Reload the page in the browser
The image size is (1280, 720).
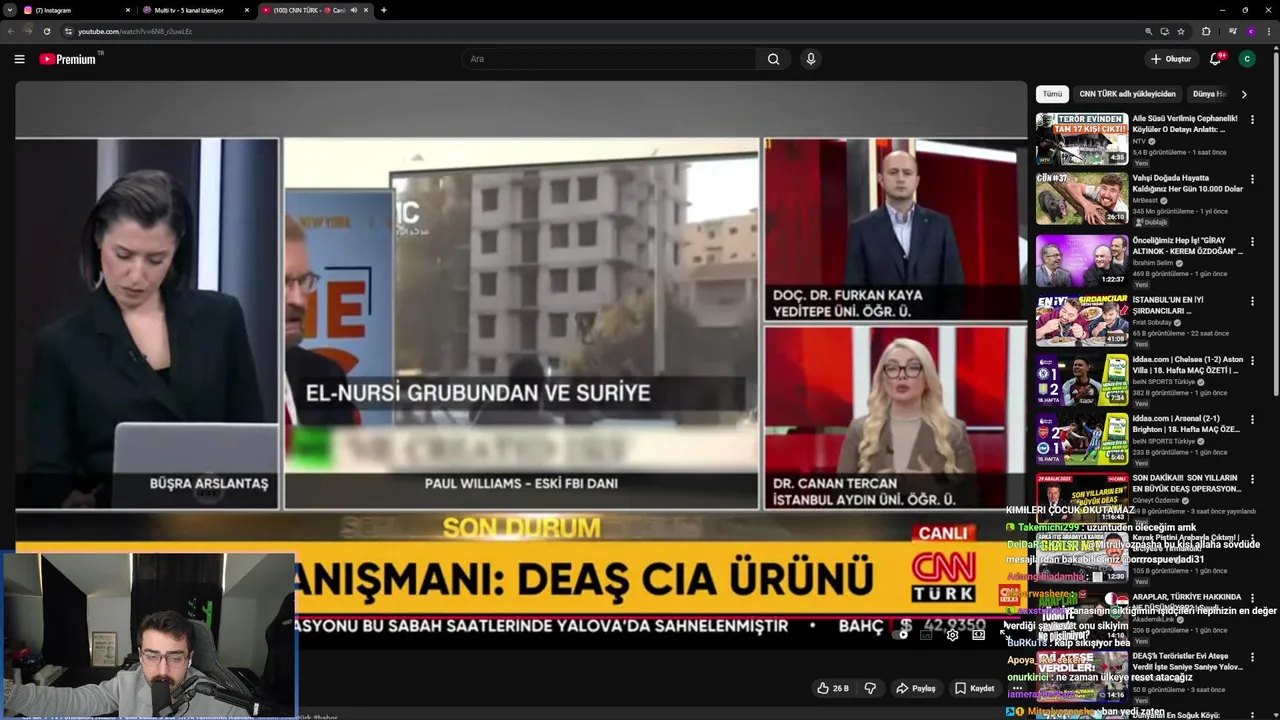click(46, 31)
